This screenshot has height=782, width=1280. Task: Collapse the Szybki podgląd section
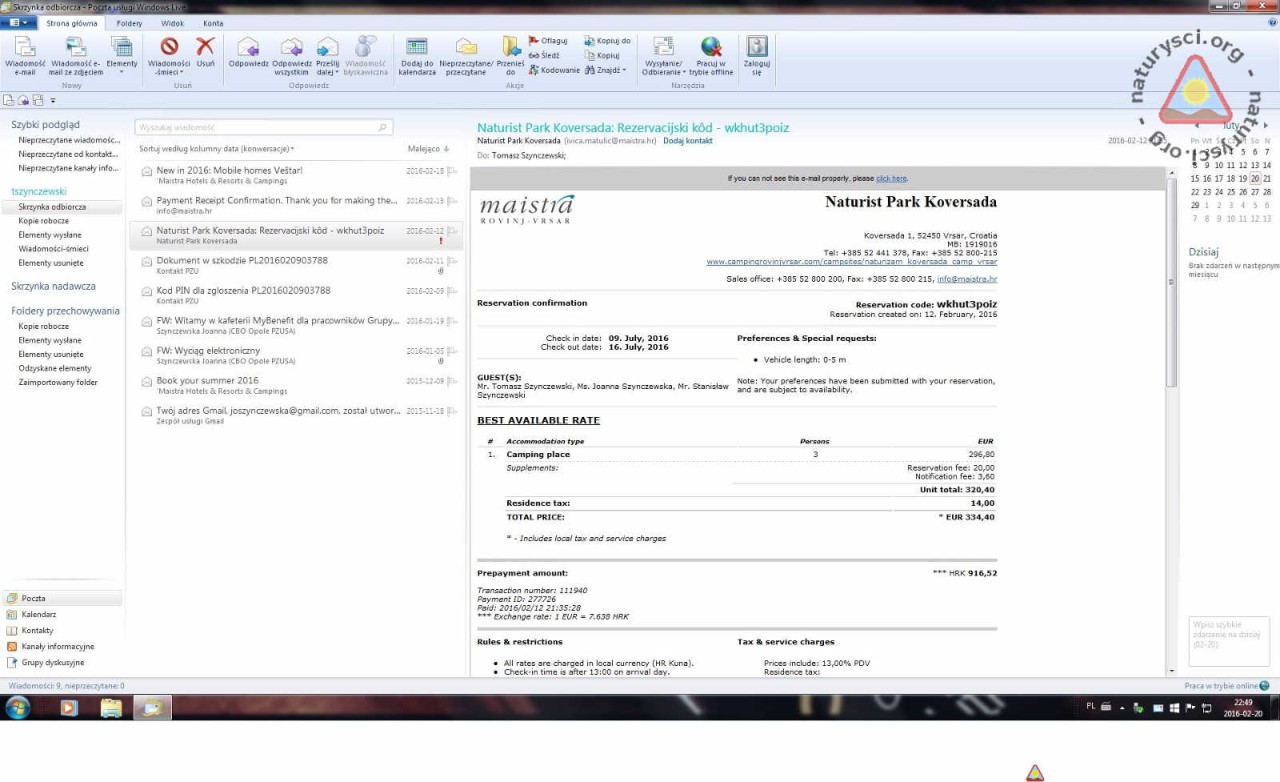point(45,125)
